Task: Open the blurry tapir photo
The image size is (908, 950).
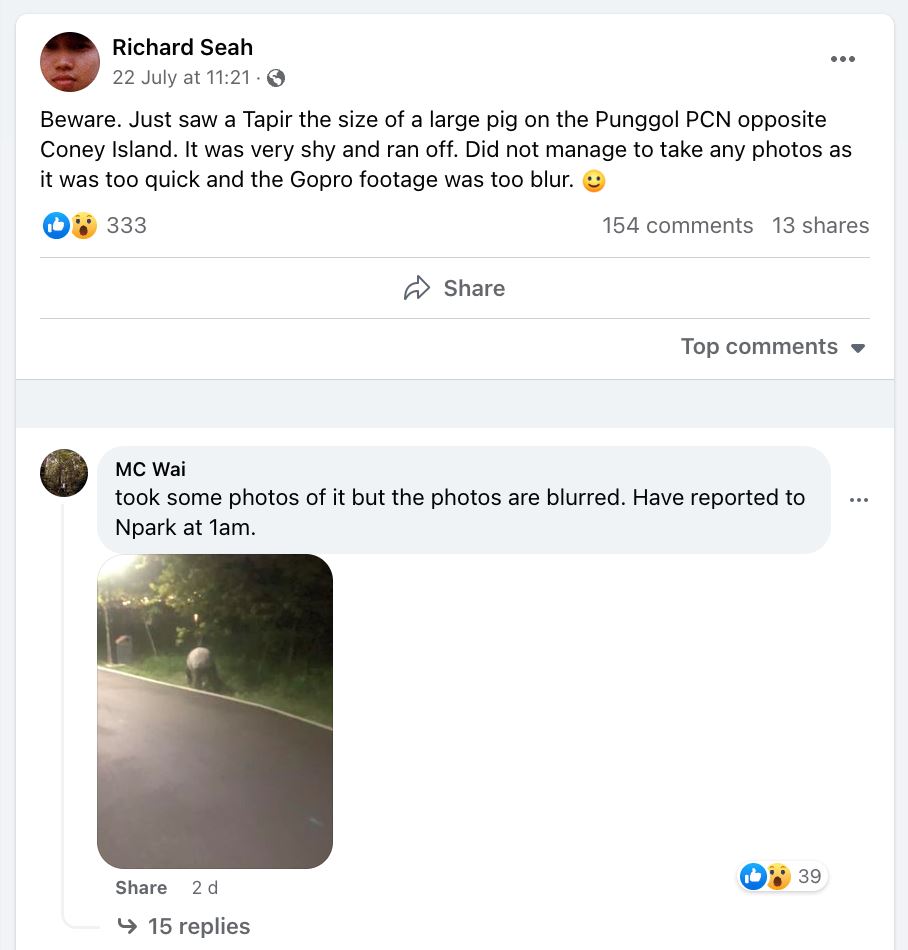Action: 215,711
